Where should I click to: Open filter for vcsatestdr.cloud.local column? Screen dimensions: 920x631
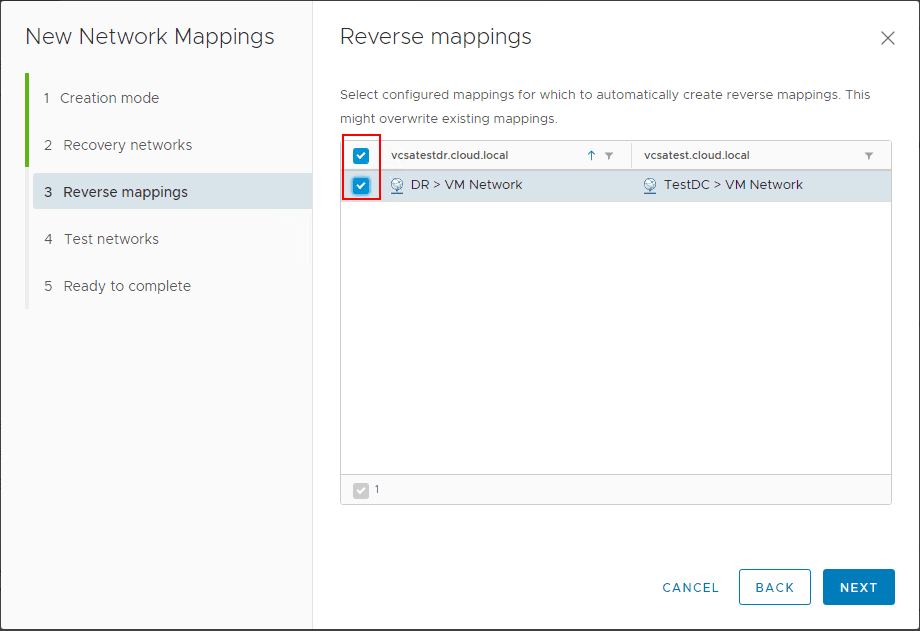tap(609, 156)
